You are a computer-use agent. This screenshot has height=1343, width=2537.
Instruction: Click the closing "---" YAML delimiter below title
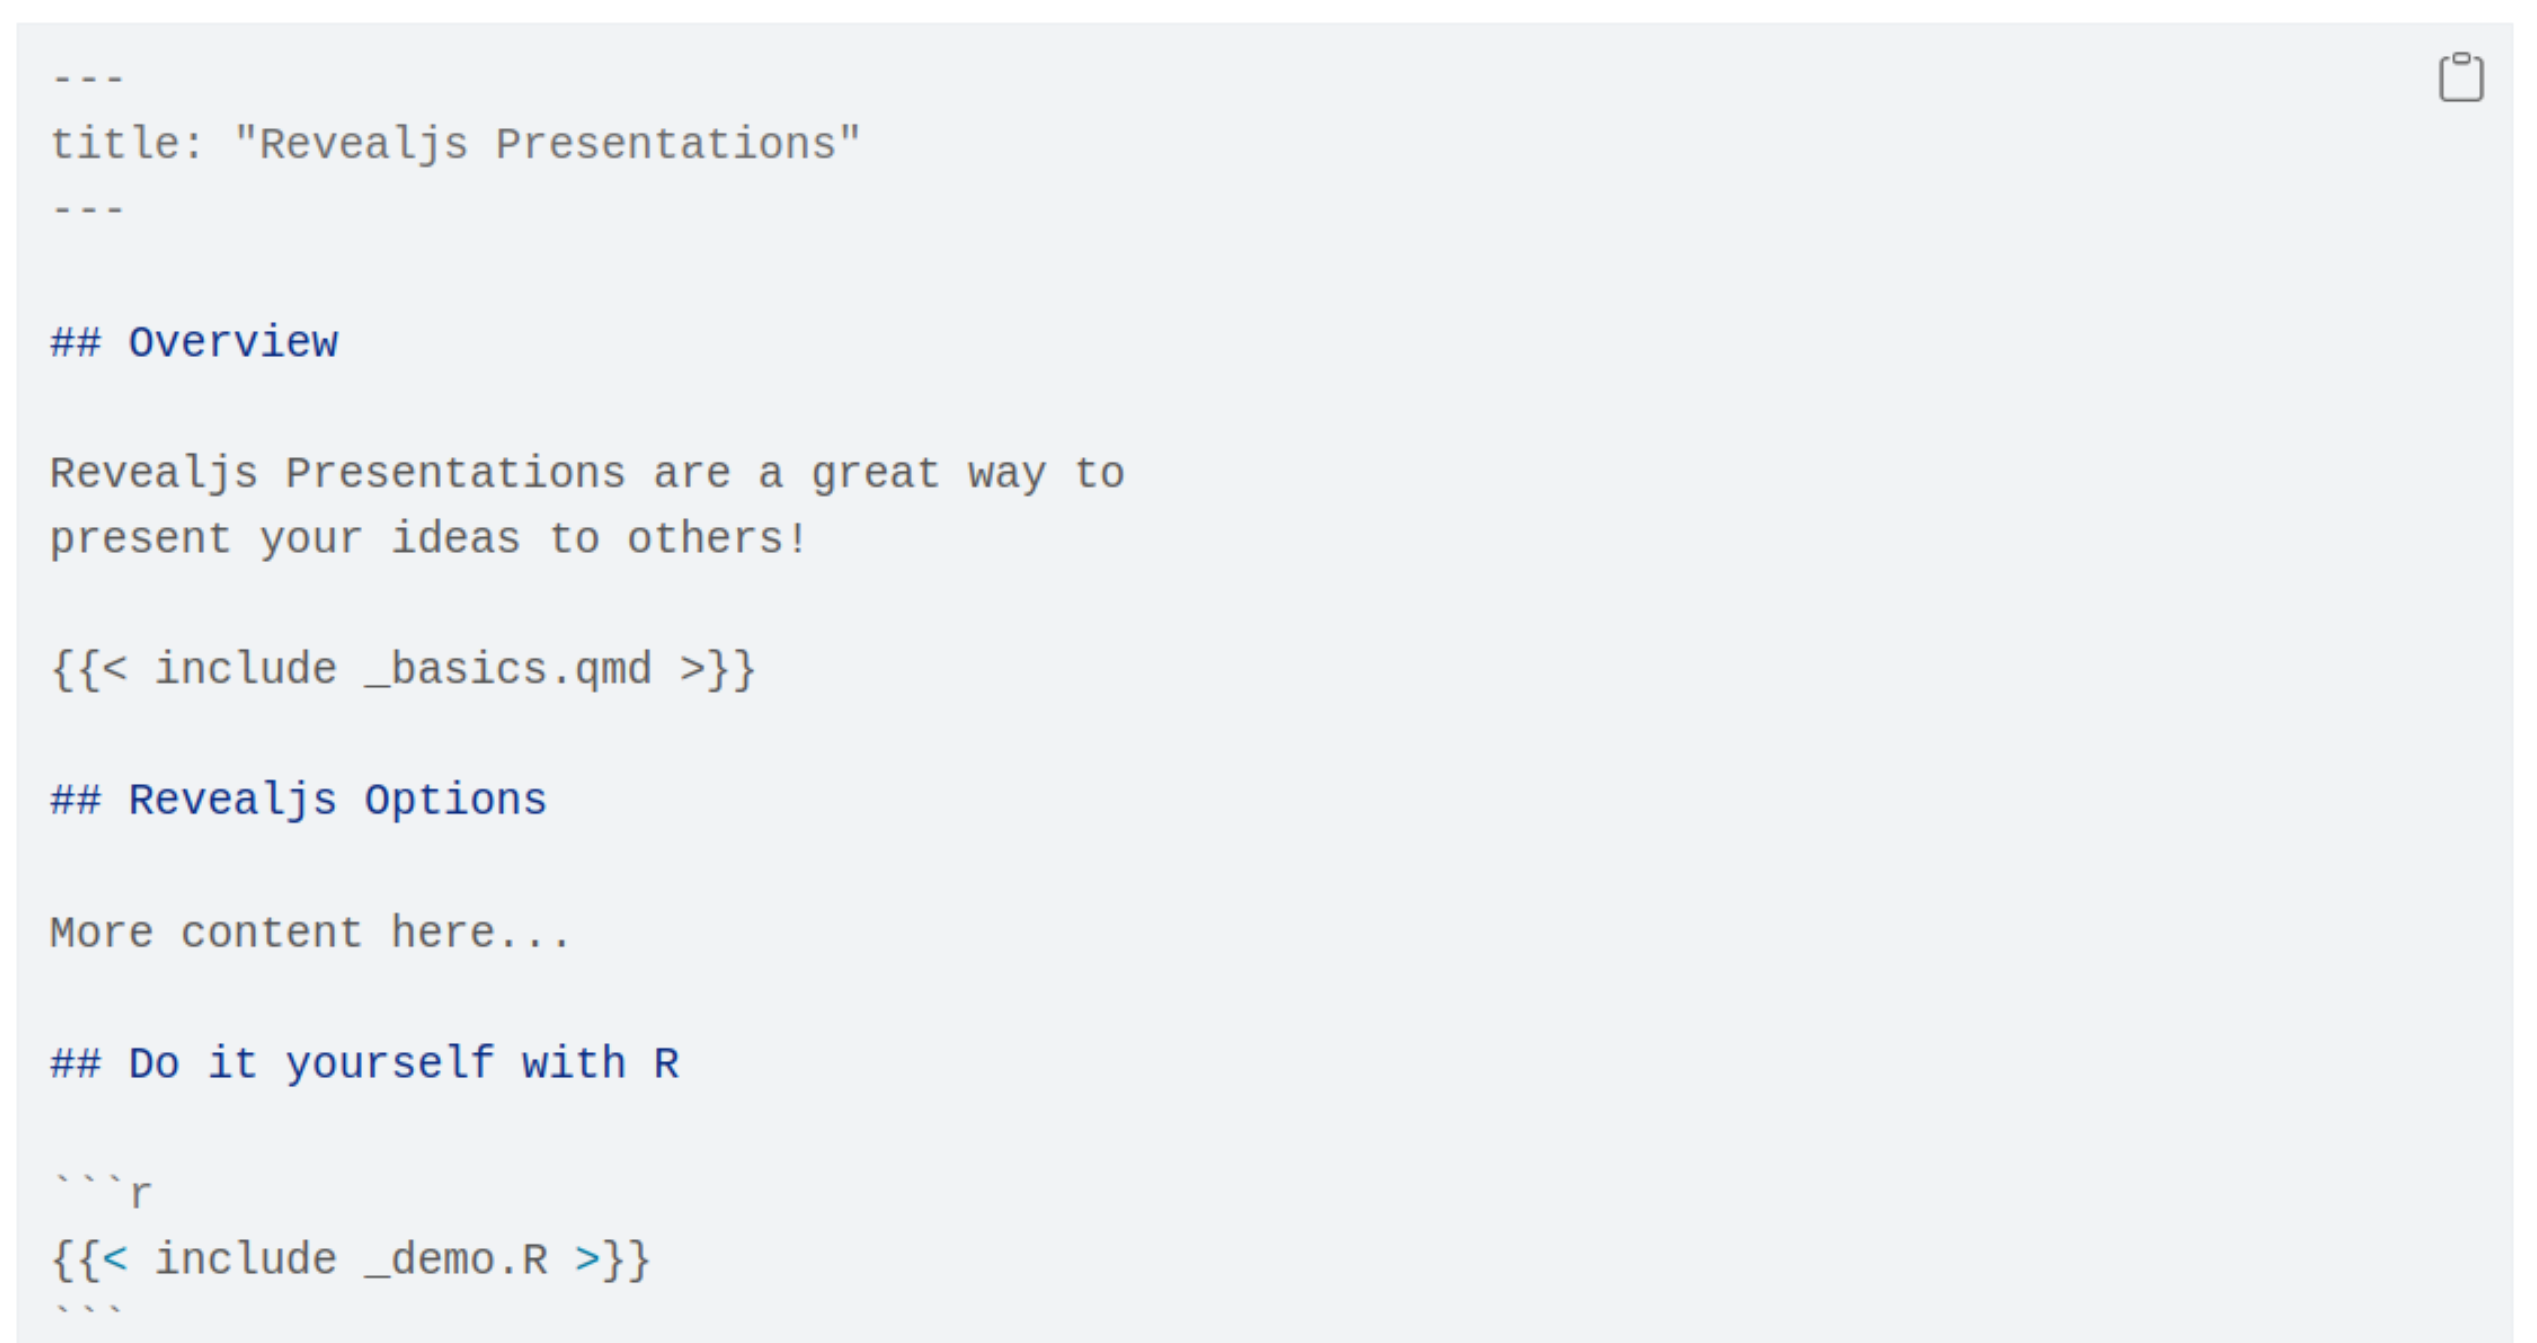click(x=88, y=211)
